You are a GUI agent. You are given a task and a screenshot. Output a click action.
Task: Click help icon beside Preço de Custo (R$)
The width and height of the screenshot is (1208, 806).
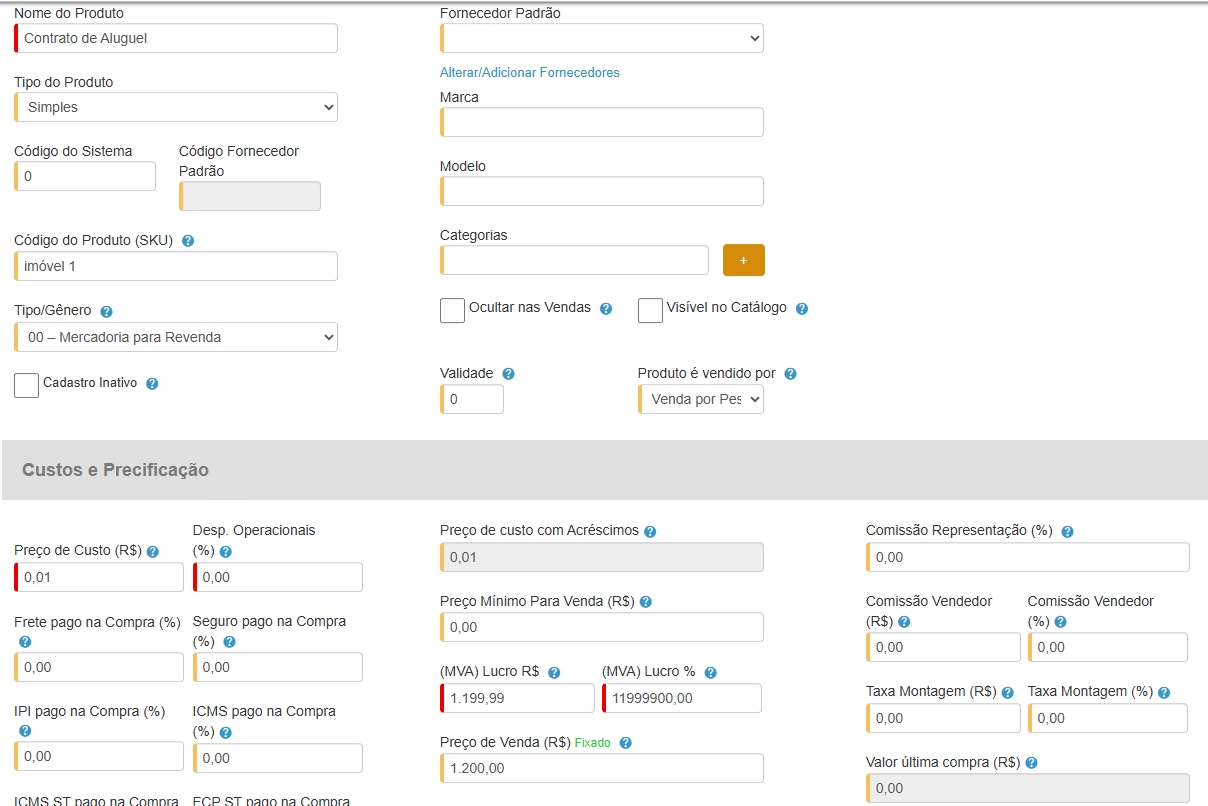153,552
